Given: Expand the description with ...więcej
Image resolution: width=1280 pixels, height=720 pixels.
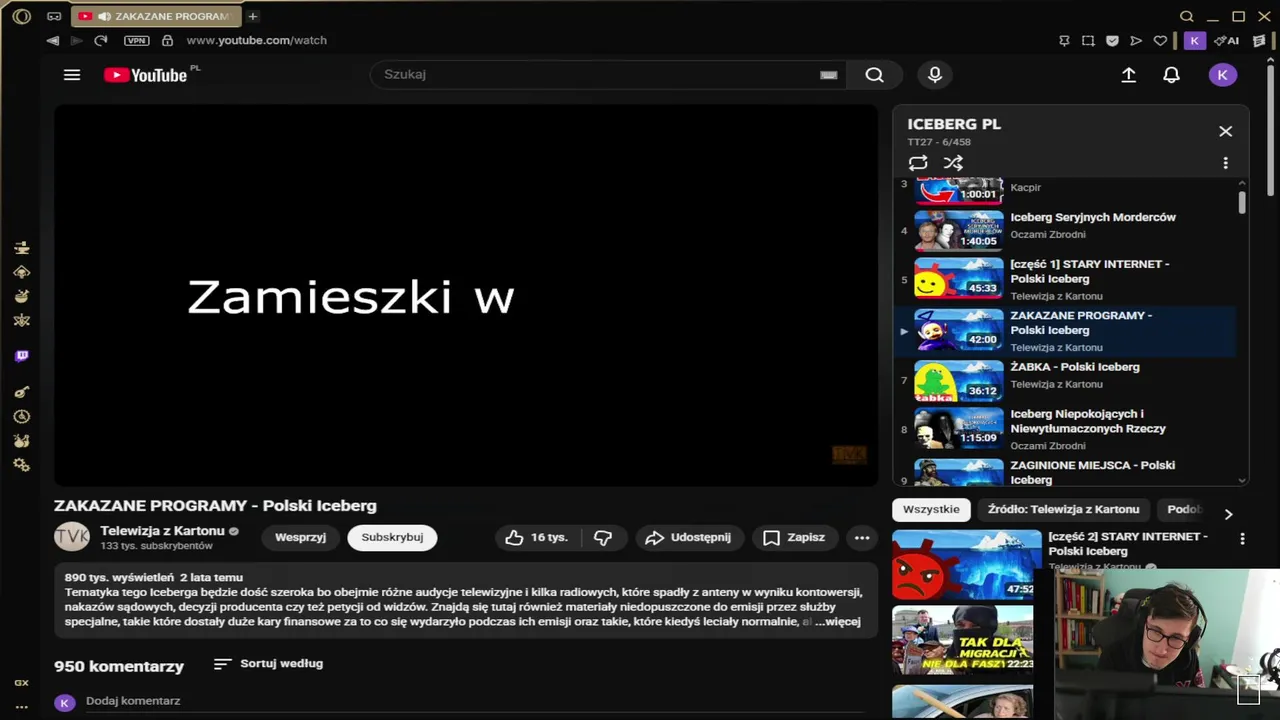Looking at the screenshot, I should tap(838, 621).
